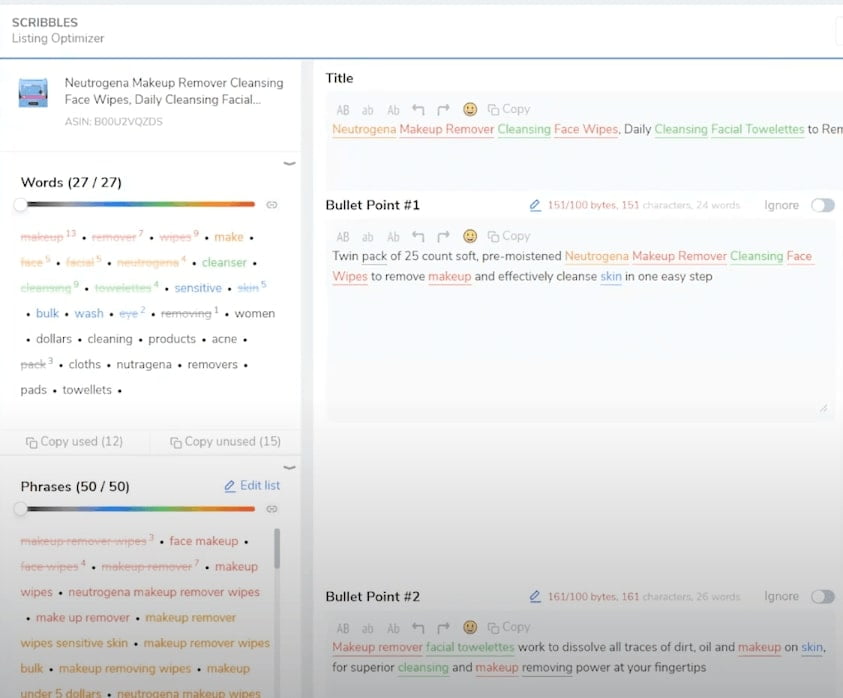Select phrase "neutrogena makeup remover wipes"
Screen dimensions: 843x698
pos(164,592)
